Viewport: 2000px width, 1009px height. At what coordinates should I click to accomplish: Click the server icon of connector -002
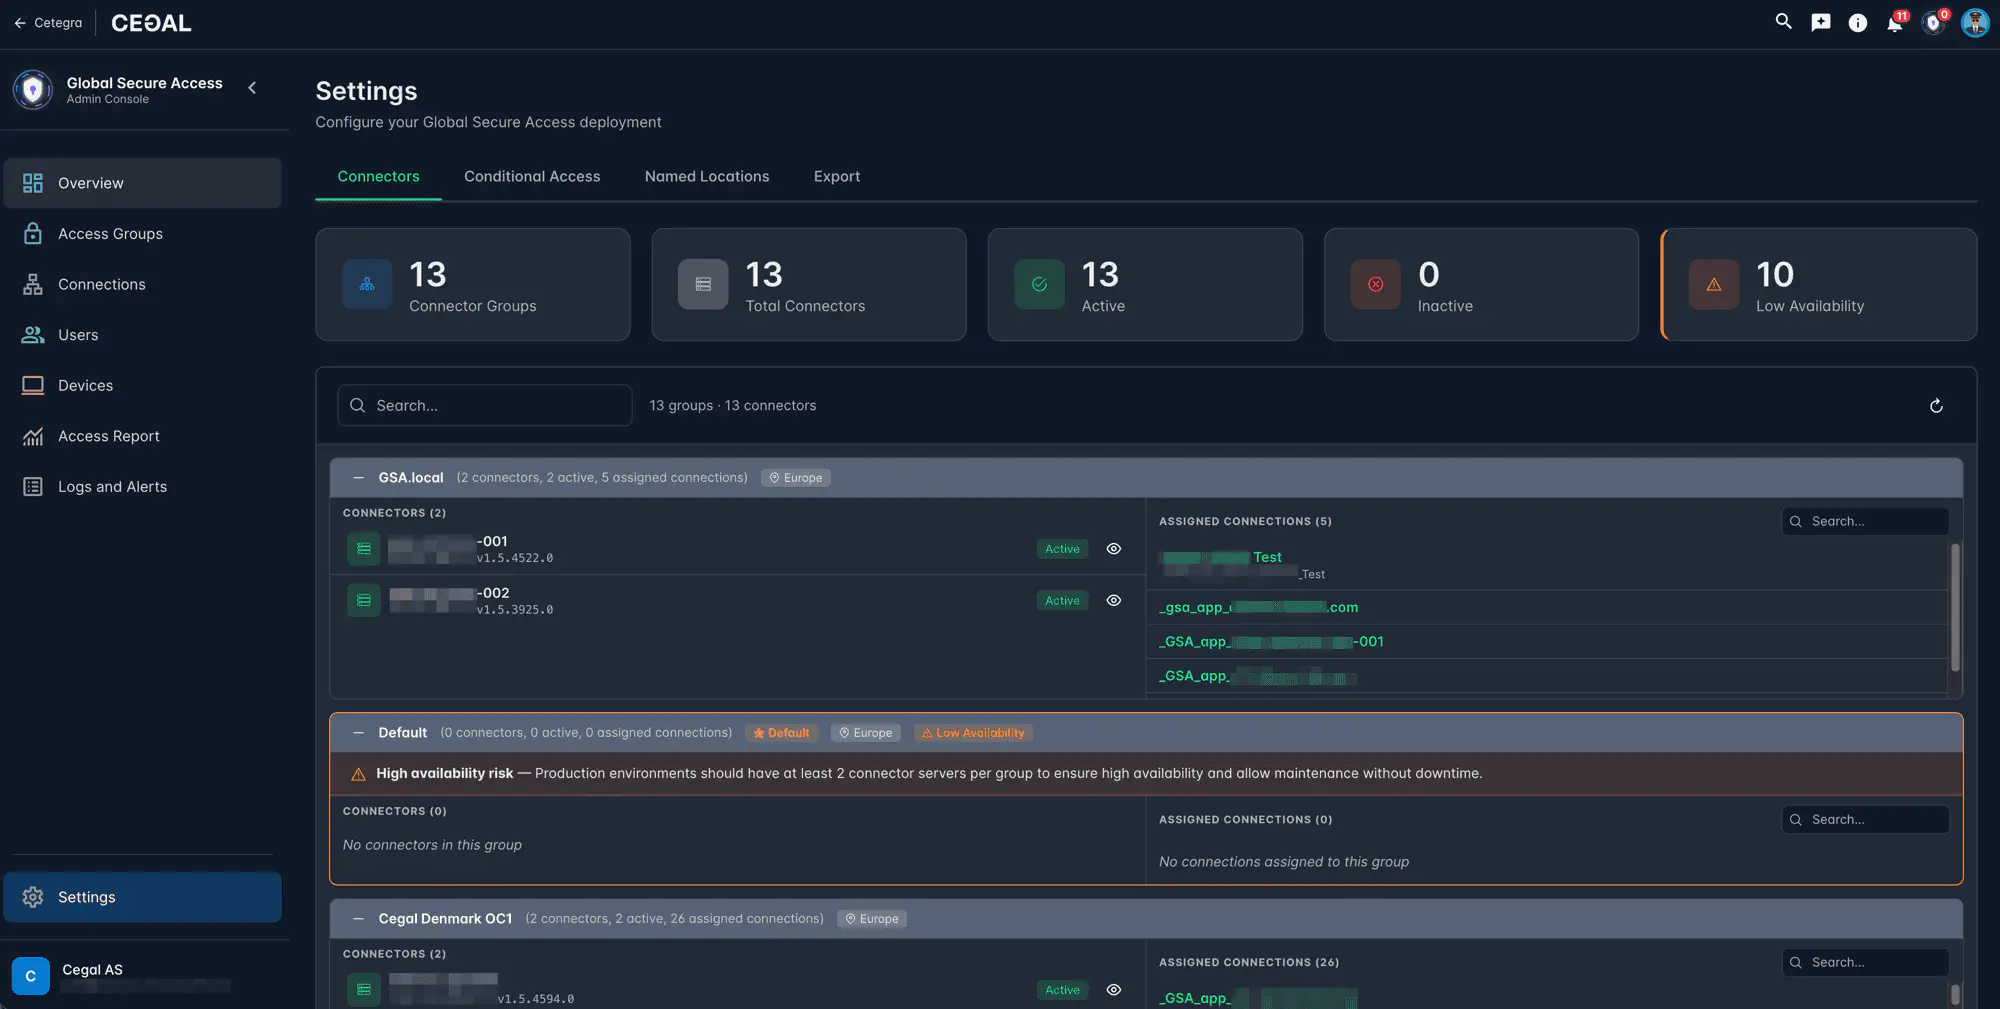coord(364,600)
